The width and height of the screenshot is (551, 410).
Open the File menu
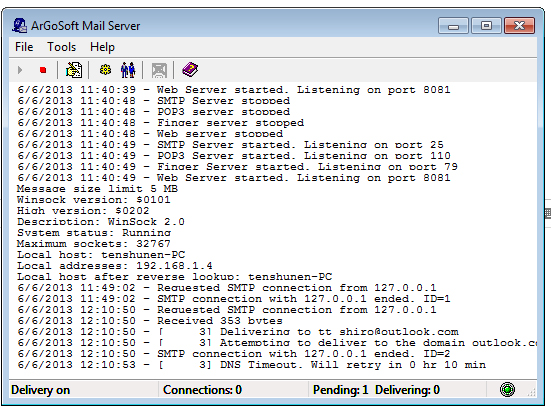coord(24,47)
